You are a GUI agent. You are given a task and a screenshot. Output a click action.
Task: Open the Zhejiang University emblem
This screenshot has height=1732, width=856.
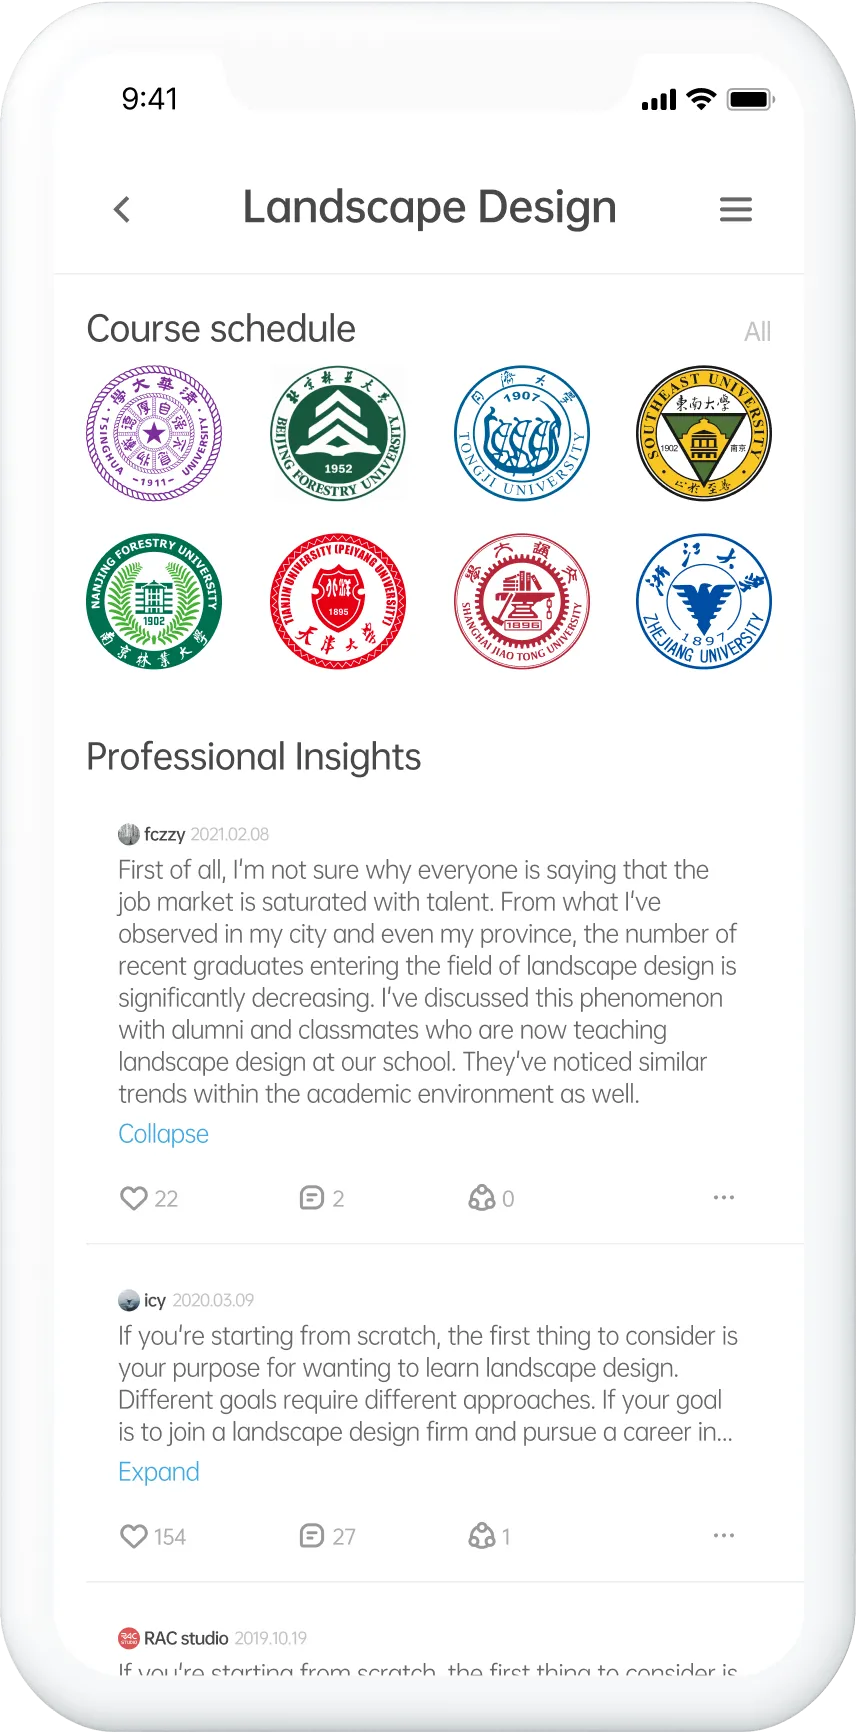(704, 601)
